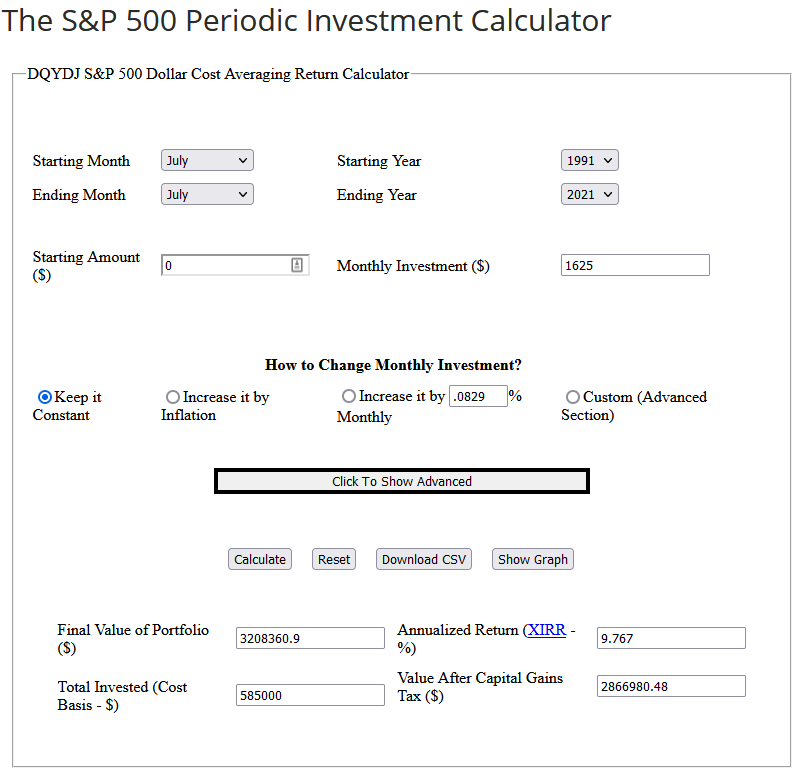Choose Increase it by percent Monthly
Viewport: 797px width, 773px height.
pos(349,396)
